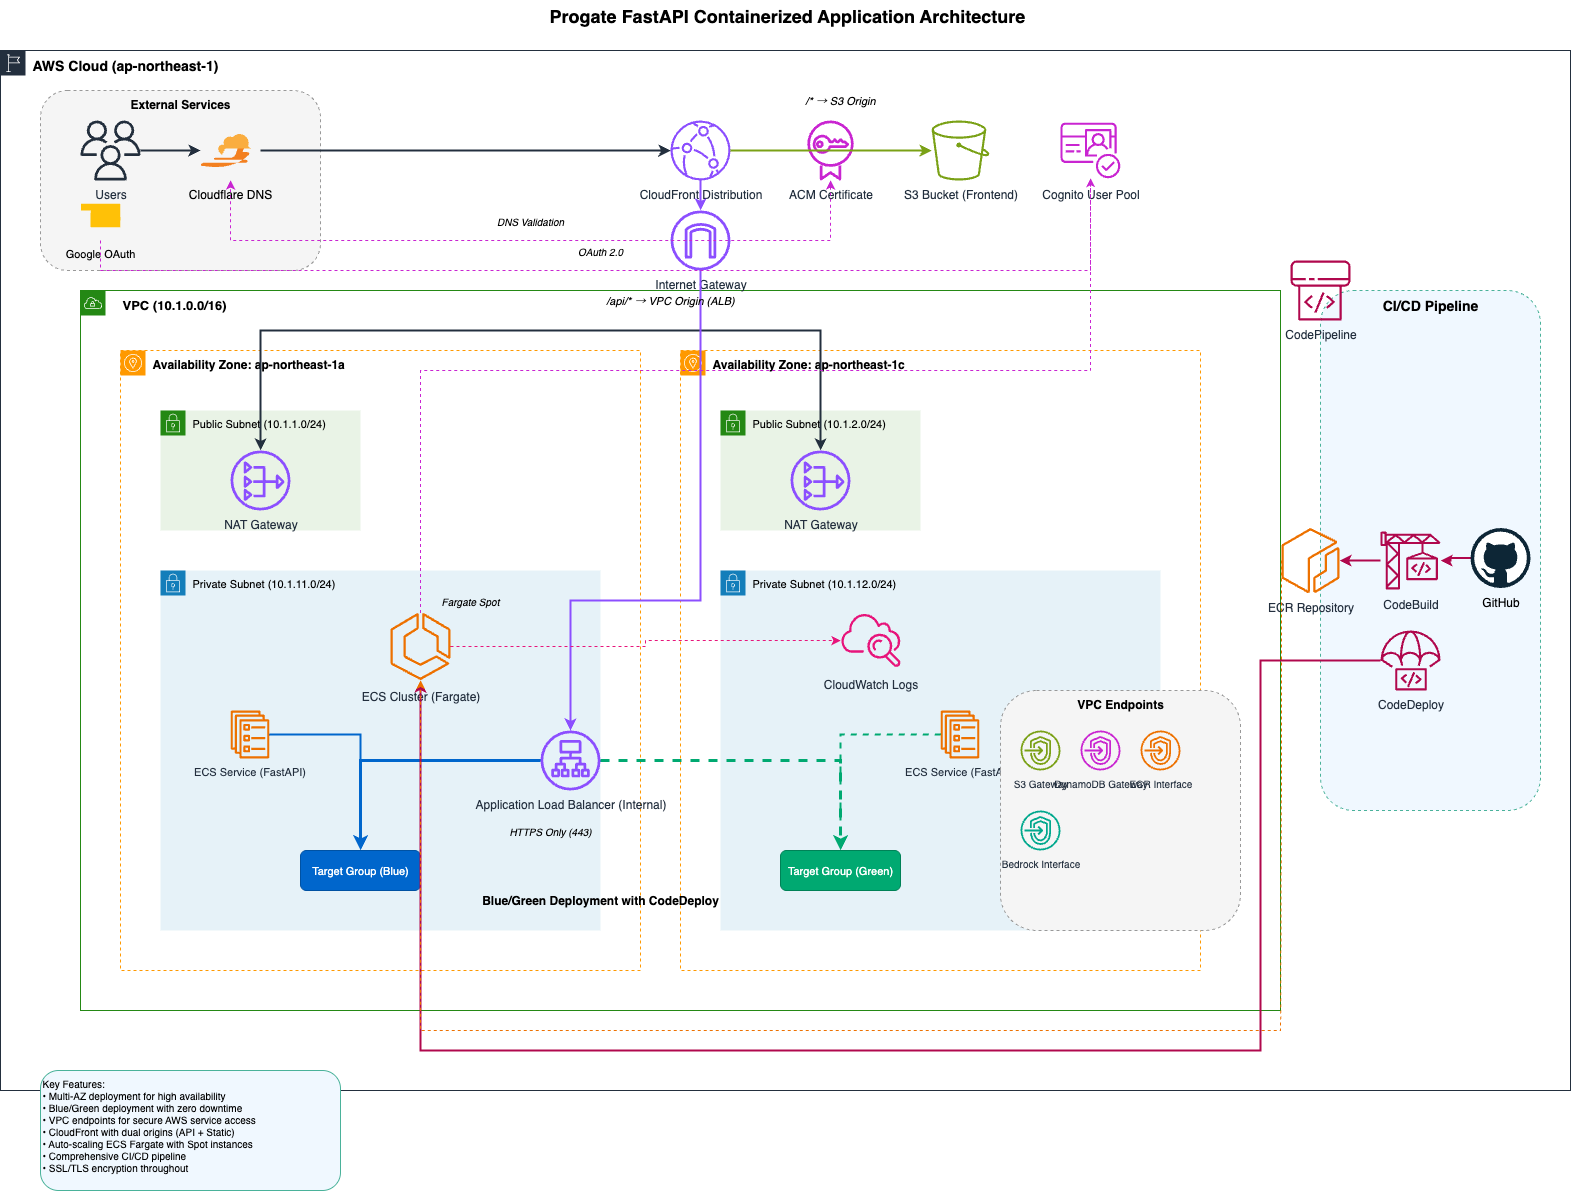Click the Target Group (Blue) box
This screenshot has width=1571, height=1191.
coord(360,871)
